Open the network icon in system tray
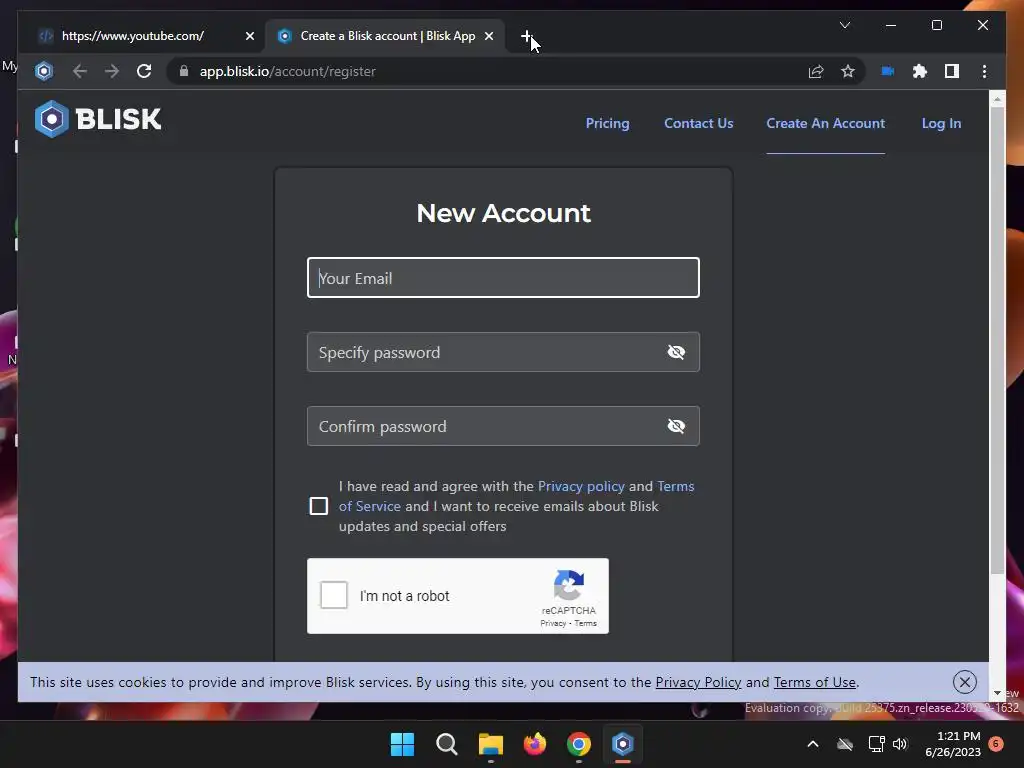 coord(876,744)
